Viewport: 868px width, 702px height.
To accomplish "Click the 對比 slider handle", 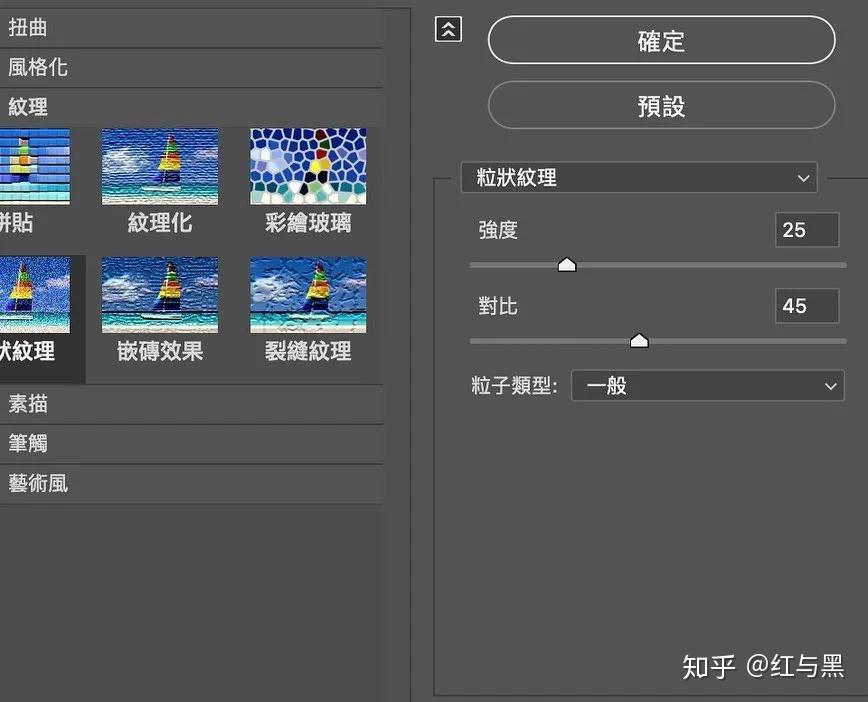I will (639, 341).
